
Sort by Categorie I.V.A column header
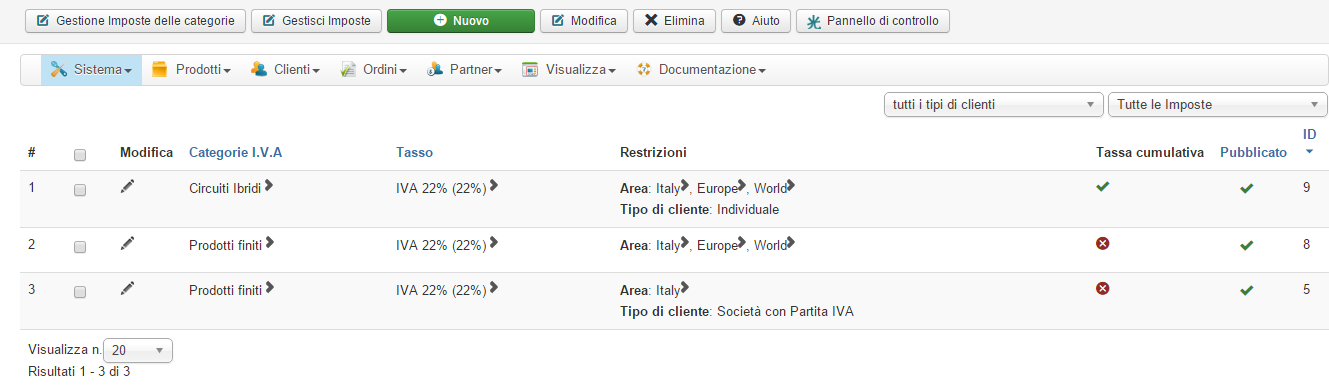236,152
